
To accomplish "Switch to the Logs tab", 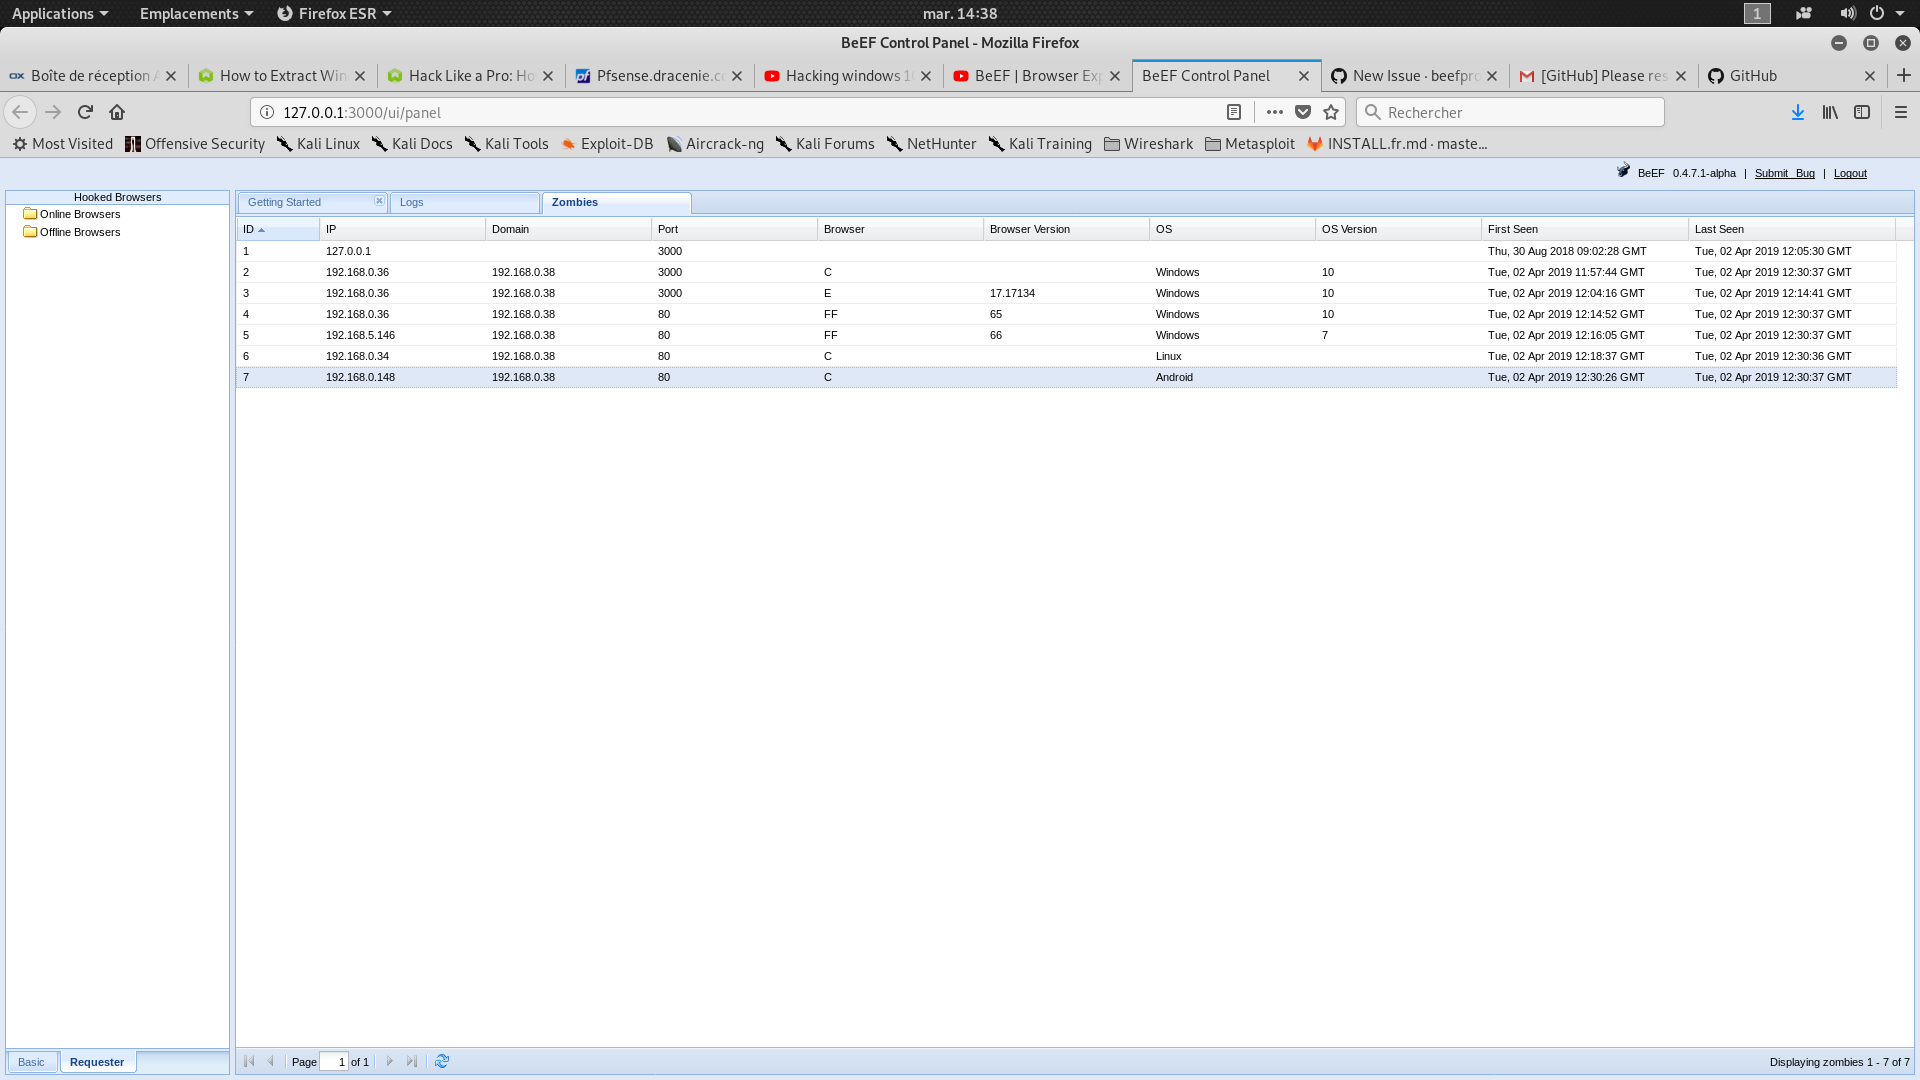I will (412, 202).
